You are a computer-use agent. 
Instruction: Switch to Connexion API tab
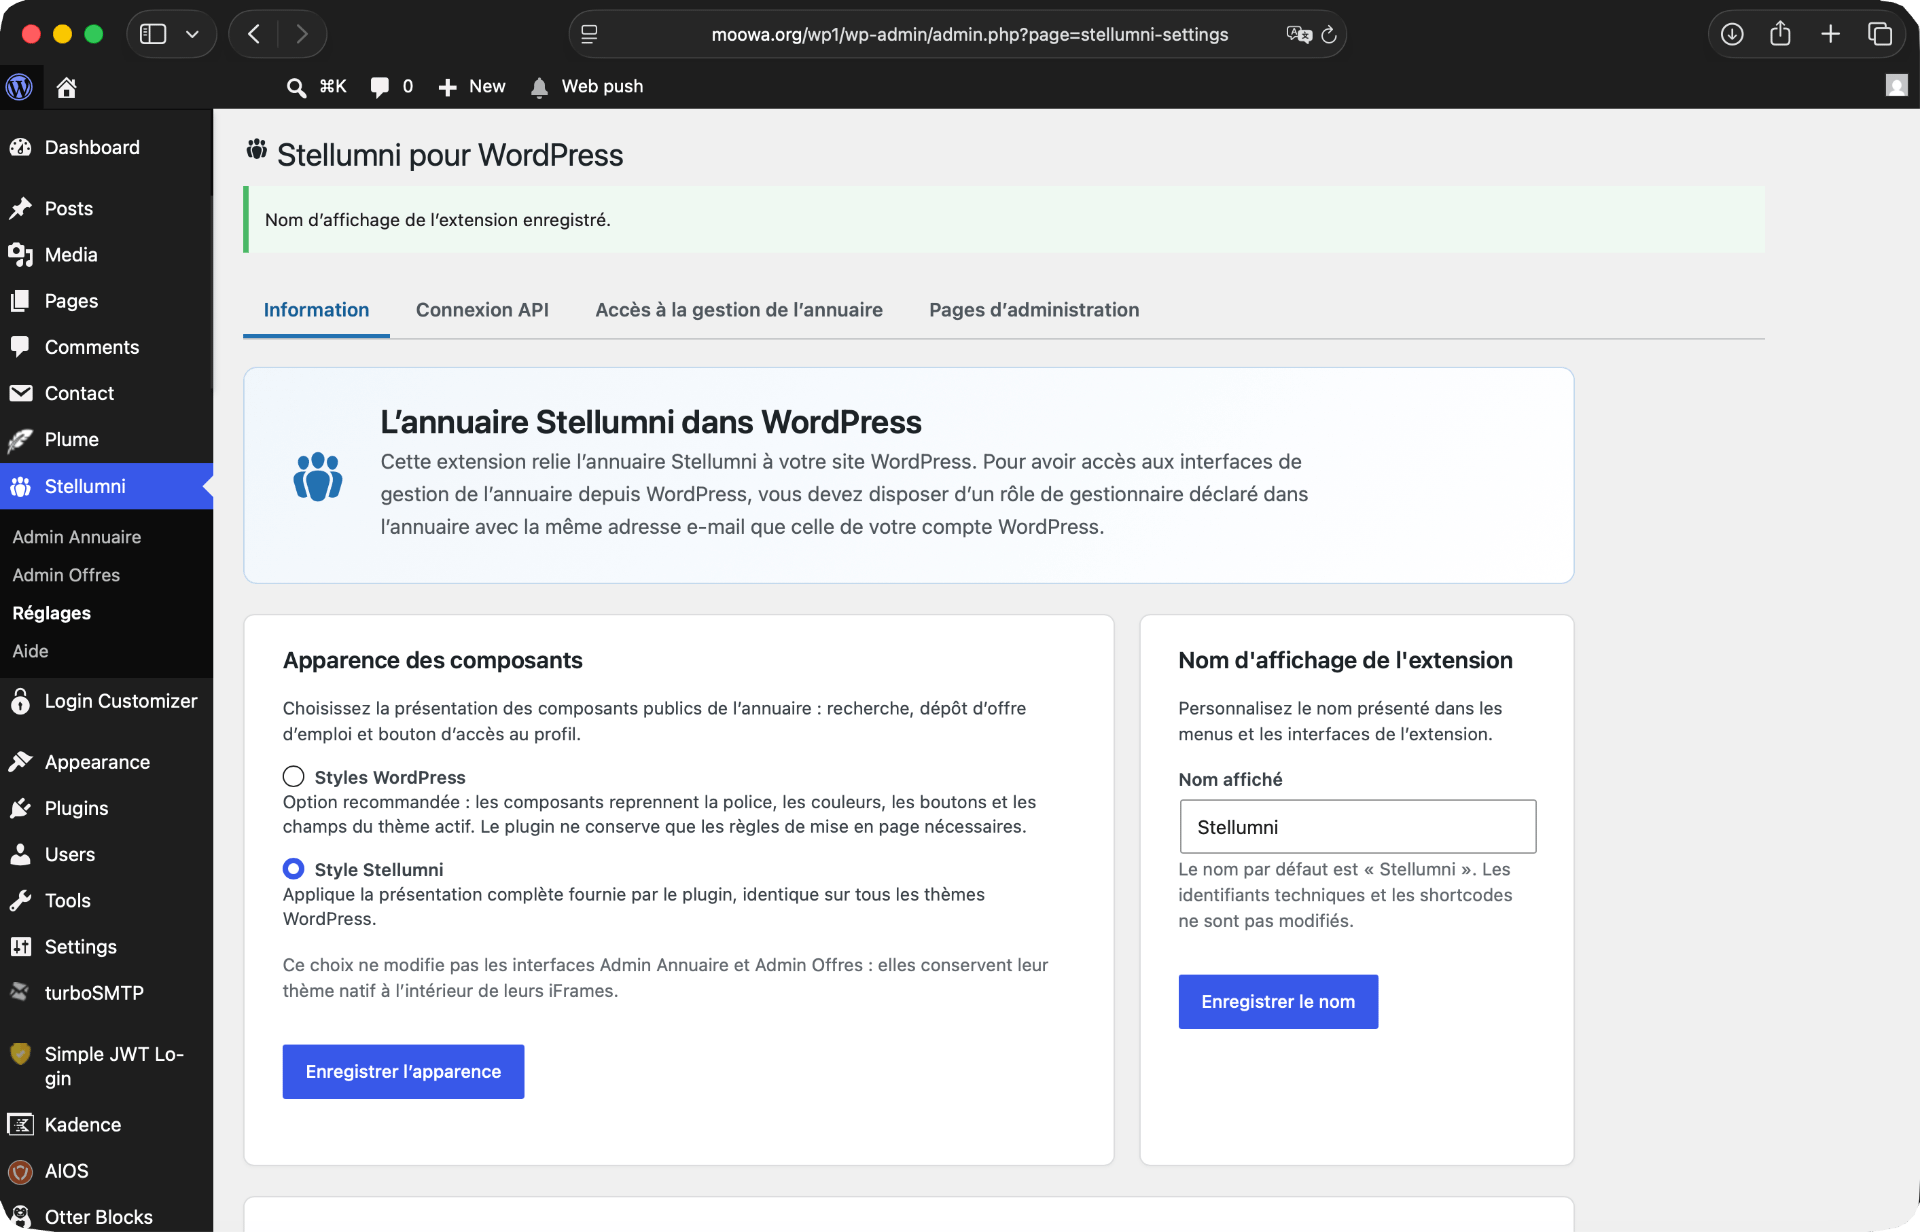tap(482, 310)
